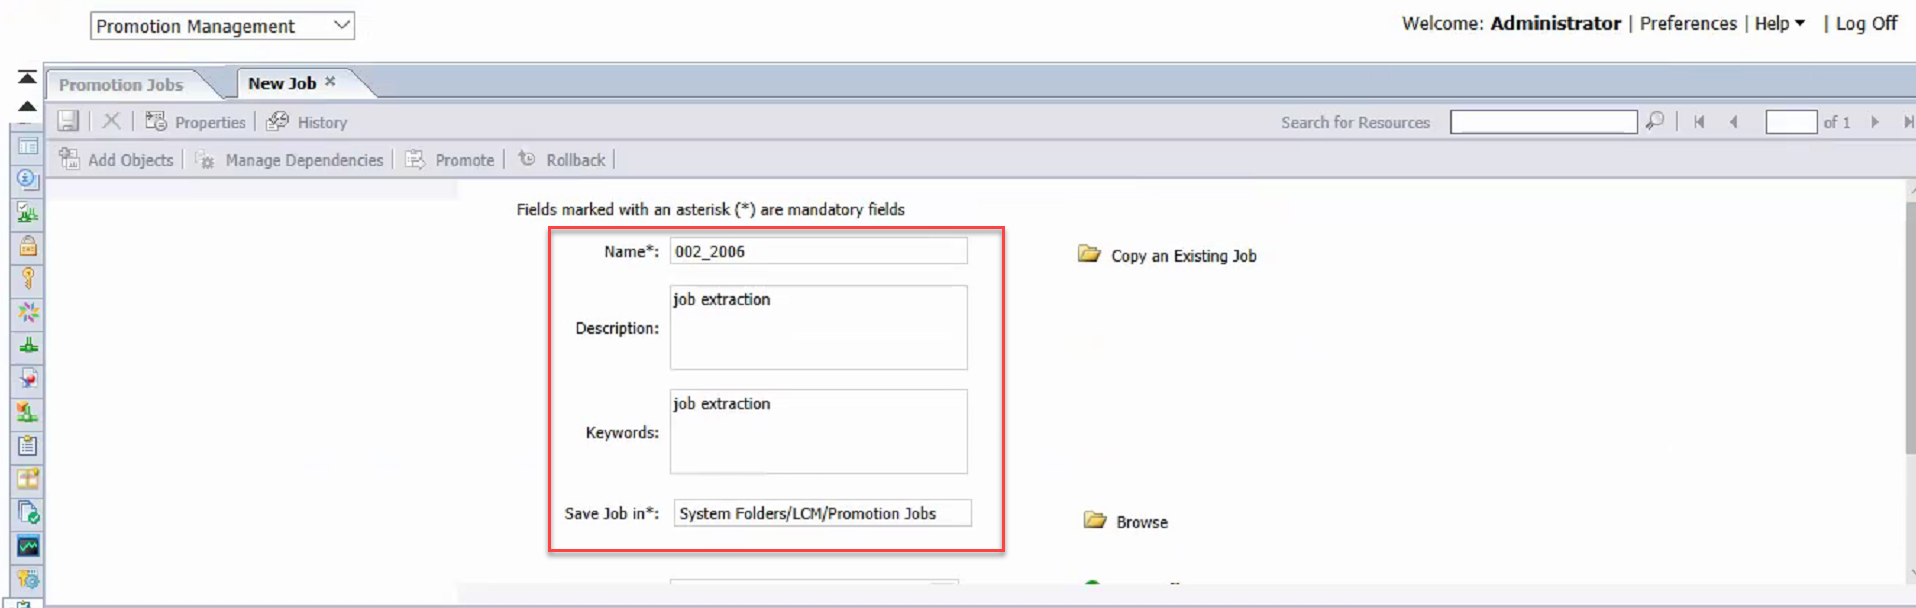Click the Search for Resources field
The height and width of the screenshot is (608, 1916).
coord(1543,122)
